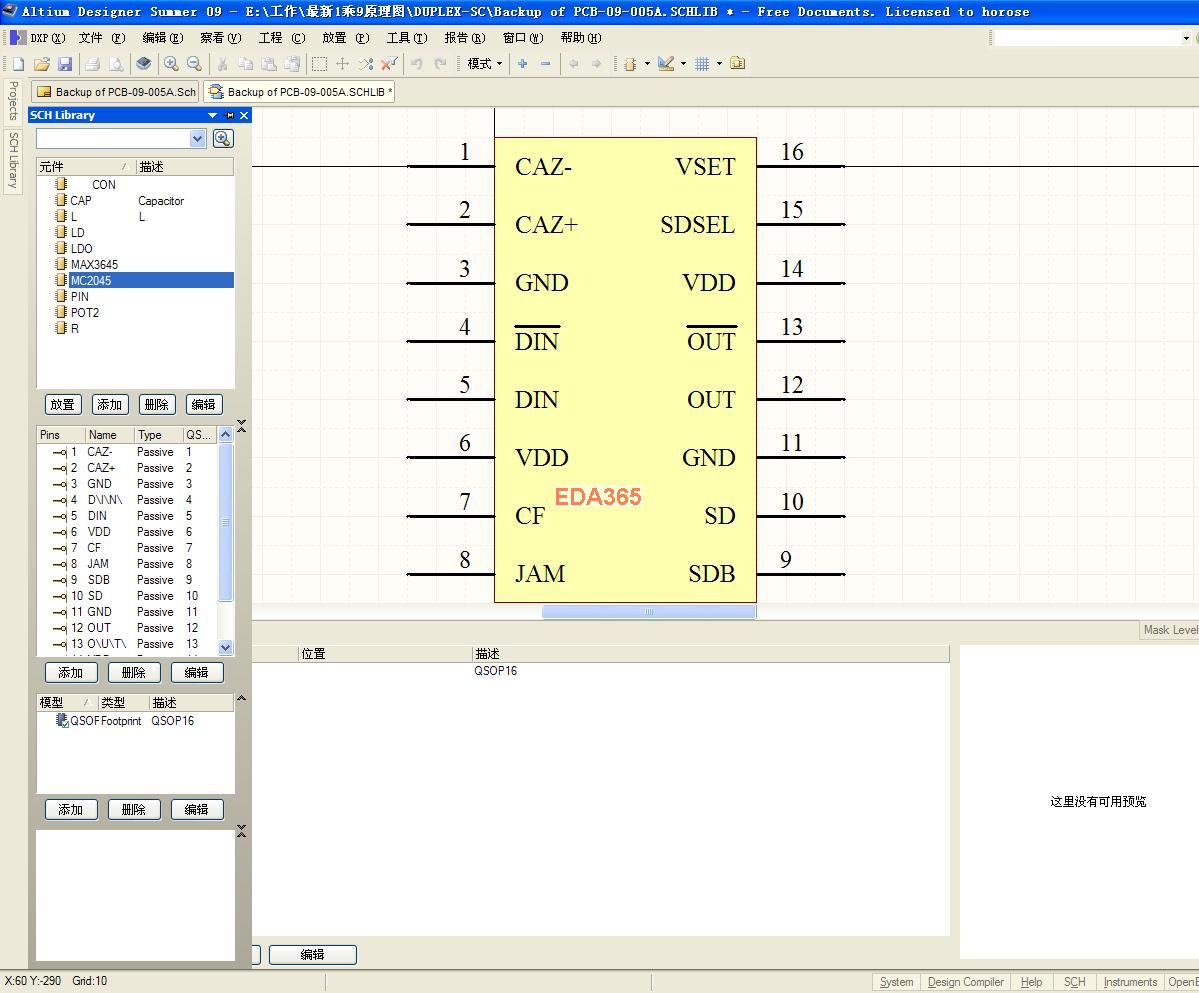This screenshot has width=1199, height=993.
Task: Click the grid settings toolbar icon
Action: 702,64
